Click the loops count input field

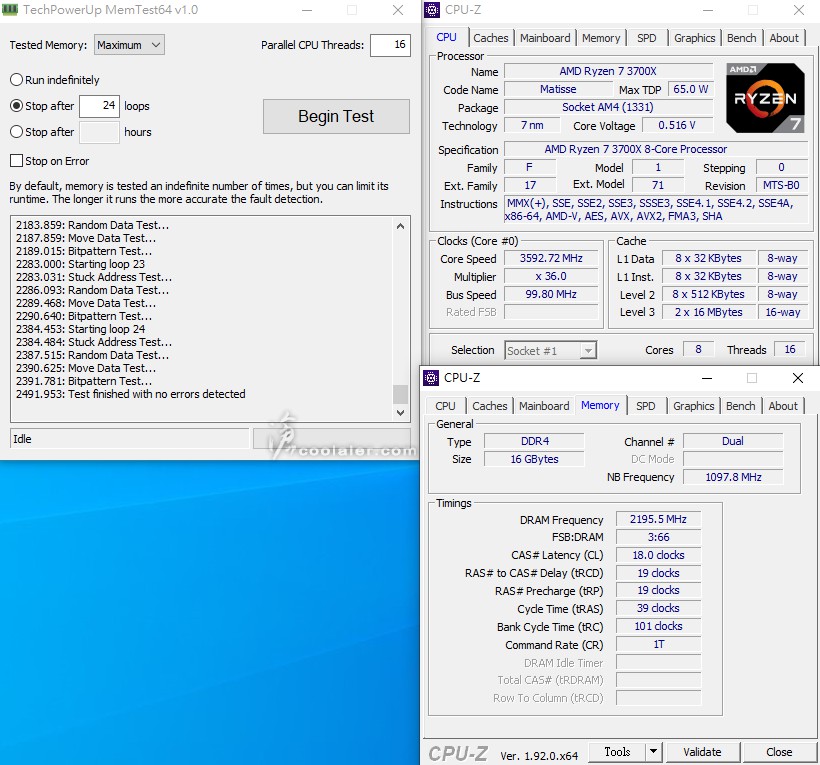click(x=99, y=106)
